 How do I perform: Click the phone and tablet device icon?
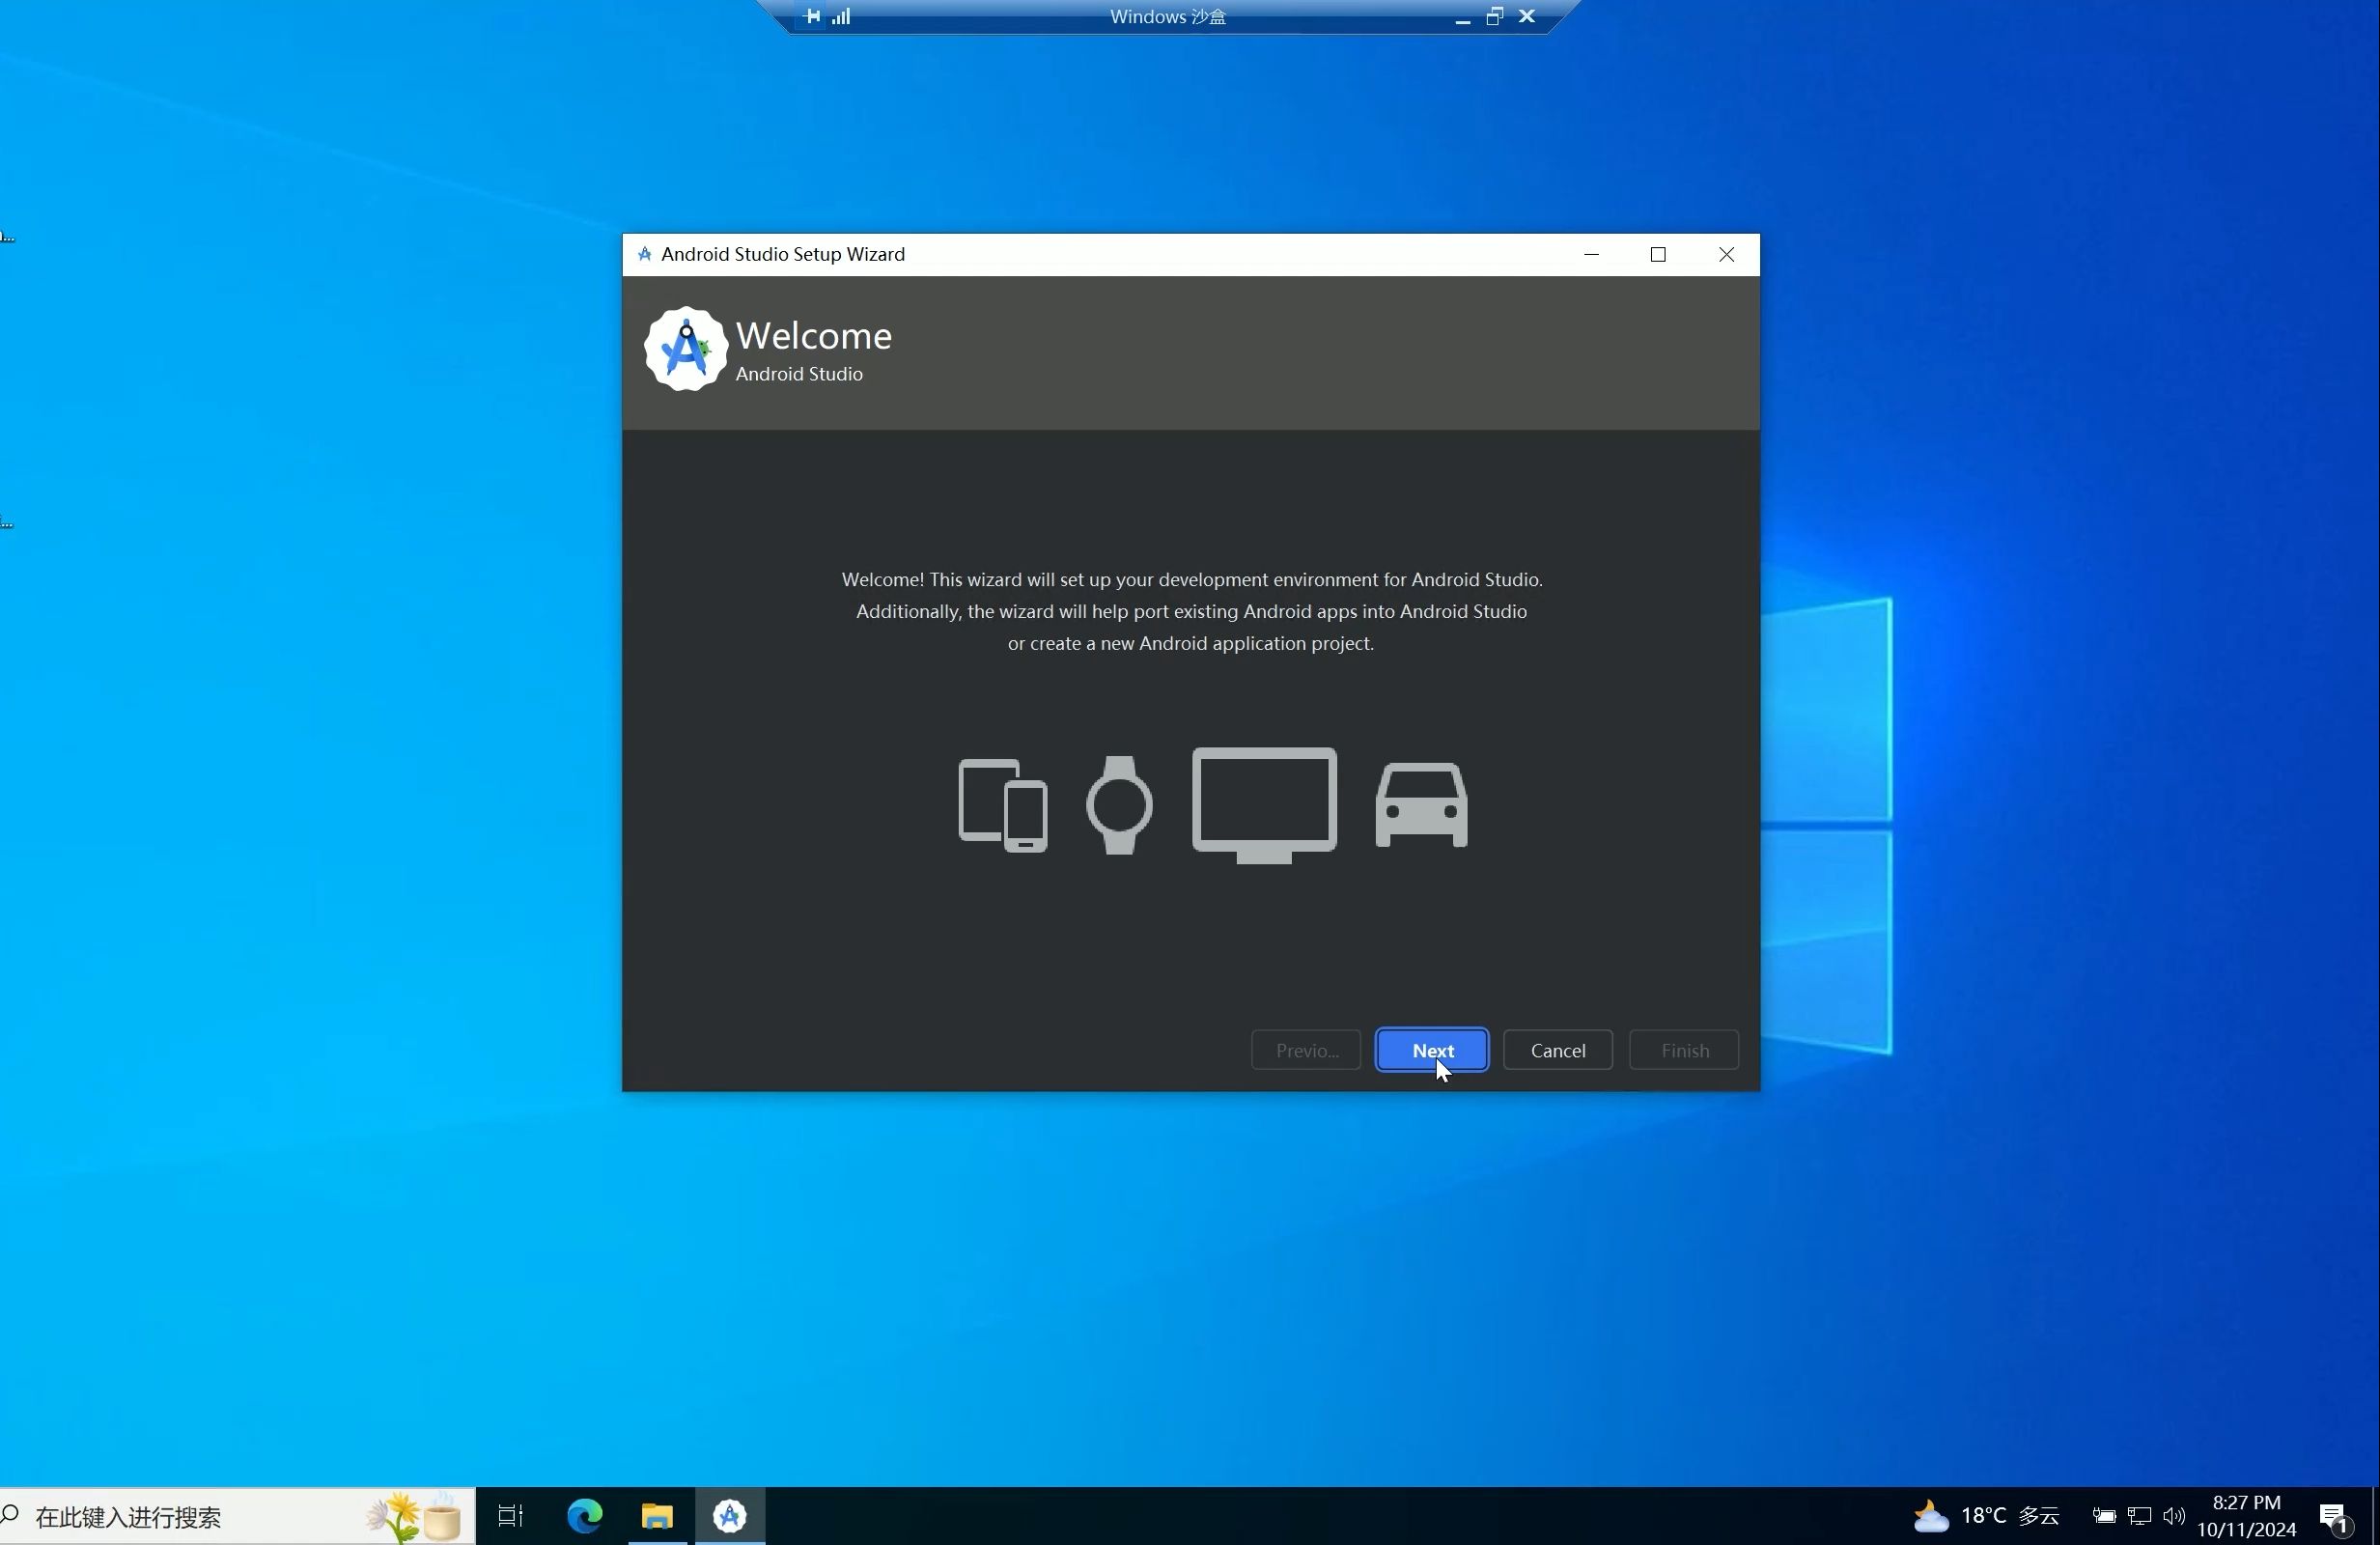tap(1003, 805)
